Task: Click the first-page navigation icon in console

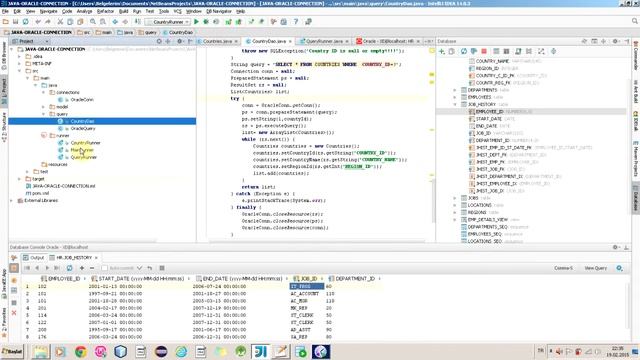Action: (x=27, y=268)
